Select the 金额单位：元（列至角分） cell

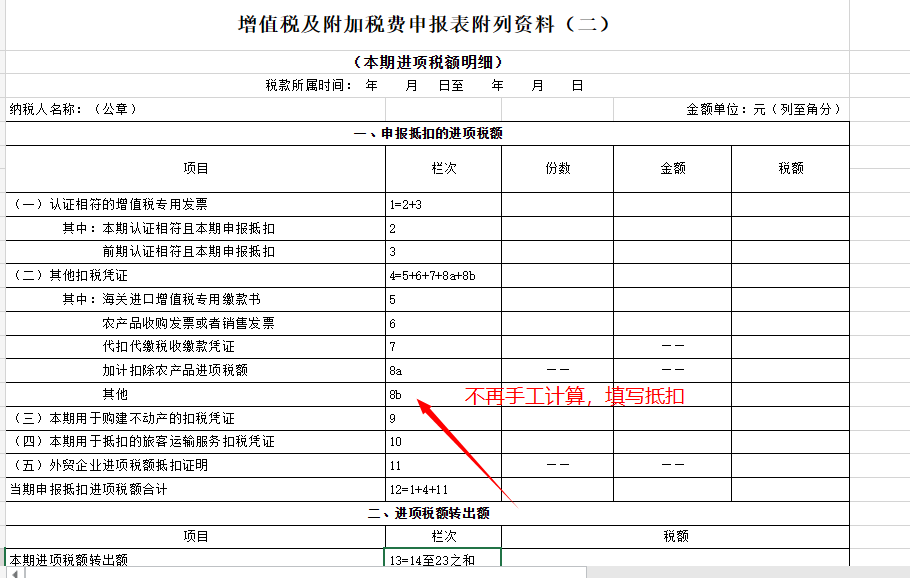coord(731,109)
